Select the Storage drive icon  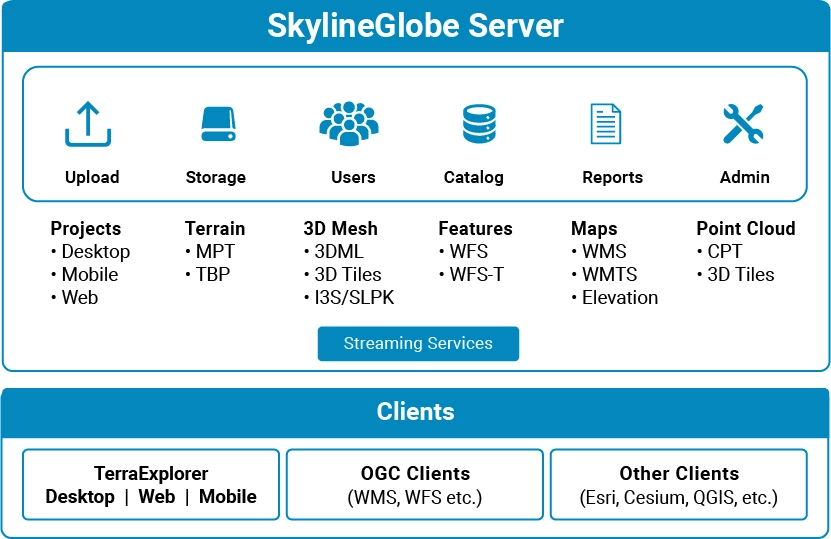point(218,124)
